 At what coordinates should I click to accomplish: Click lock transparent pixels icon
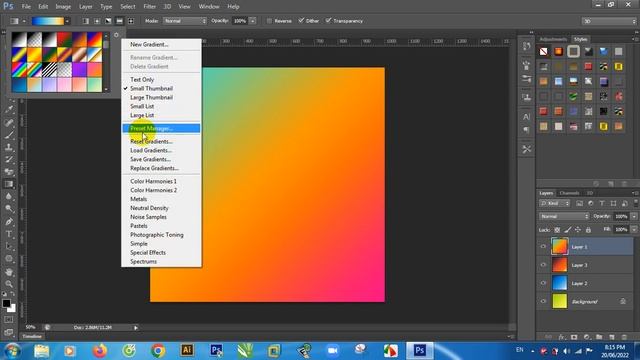click(557, 230)
